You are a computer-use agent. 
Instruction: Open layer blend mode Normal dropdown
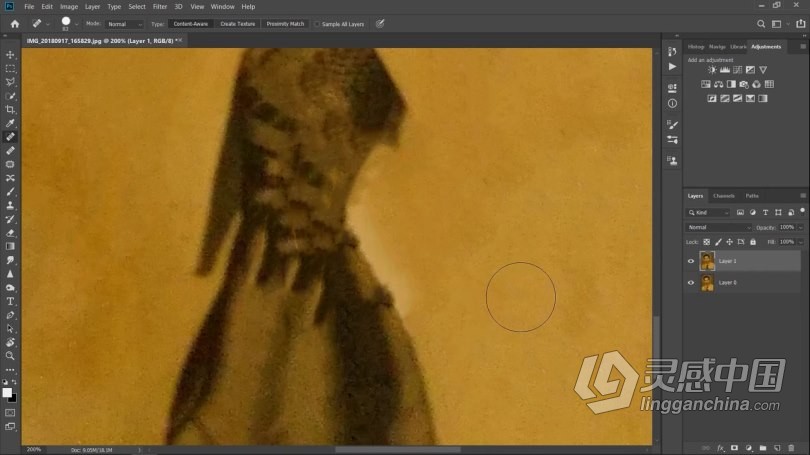click(719, 227)
